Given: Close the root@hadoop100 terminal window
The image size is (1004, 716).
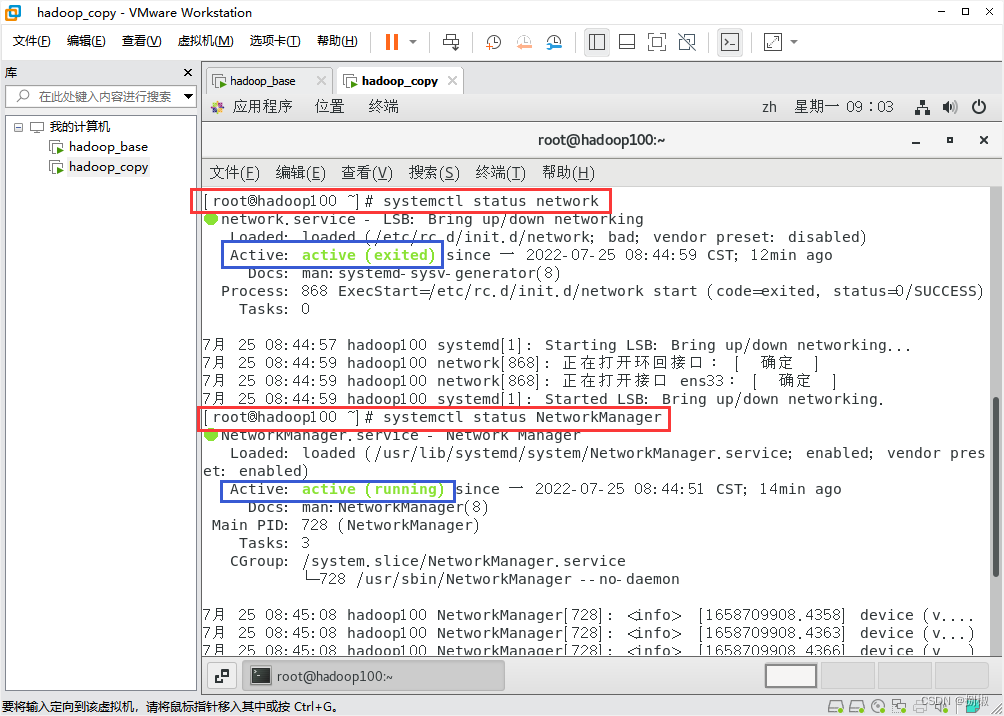Looking at the screenshot, I should [984, 140].
